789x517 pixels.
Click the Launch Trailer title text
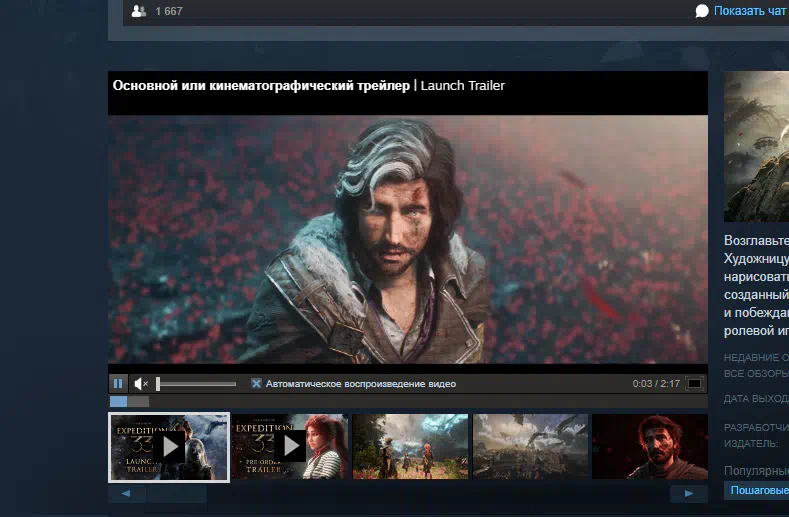(x=462, y=86)
